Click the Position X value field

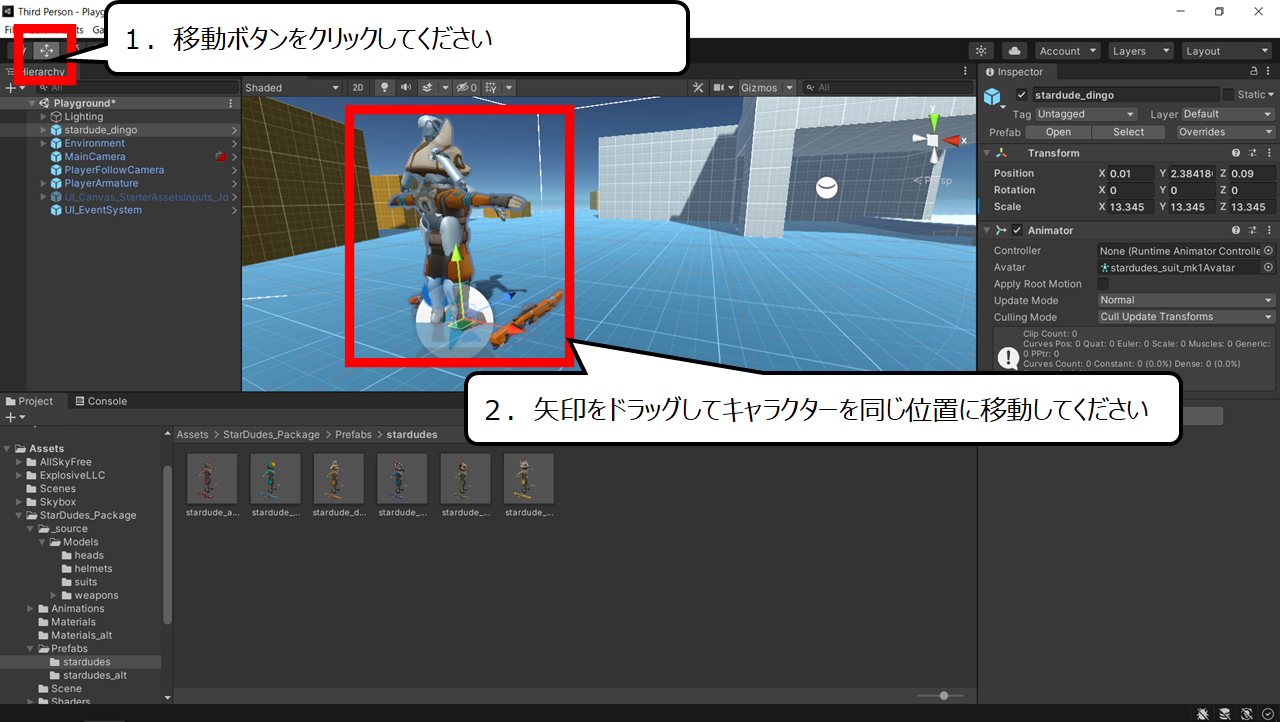(1132, 173)
